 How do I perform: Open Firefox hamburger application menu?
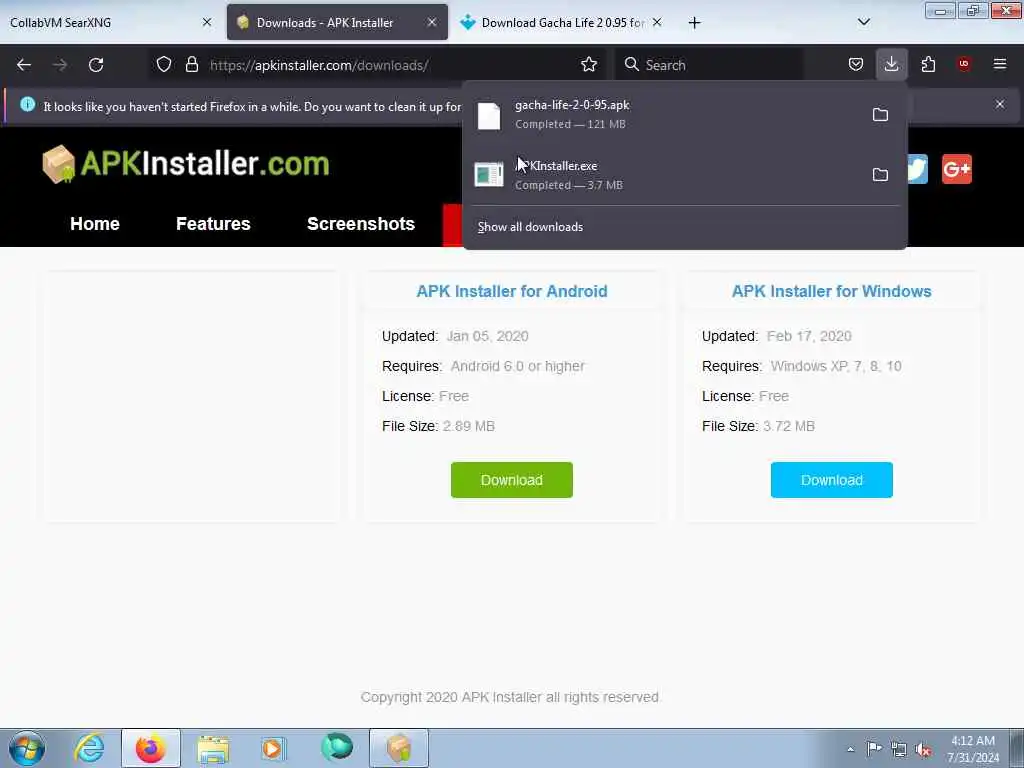(x=1000, y=64)
